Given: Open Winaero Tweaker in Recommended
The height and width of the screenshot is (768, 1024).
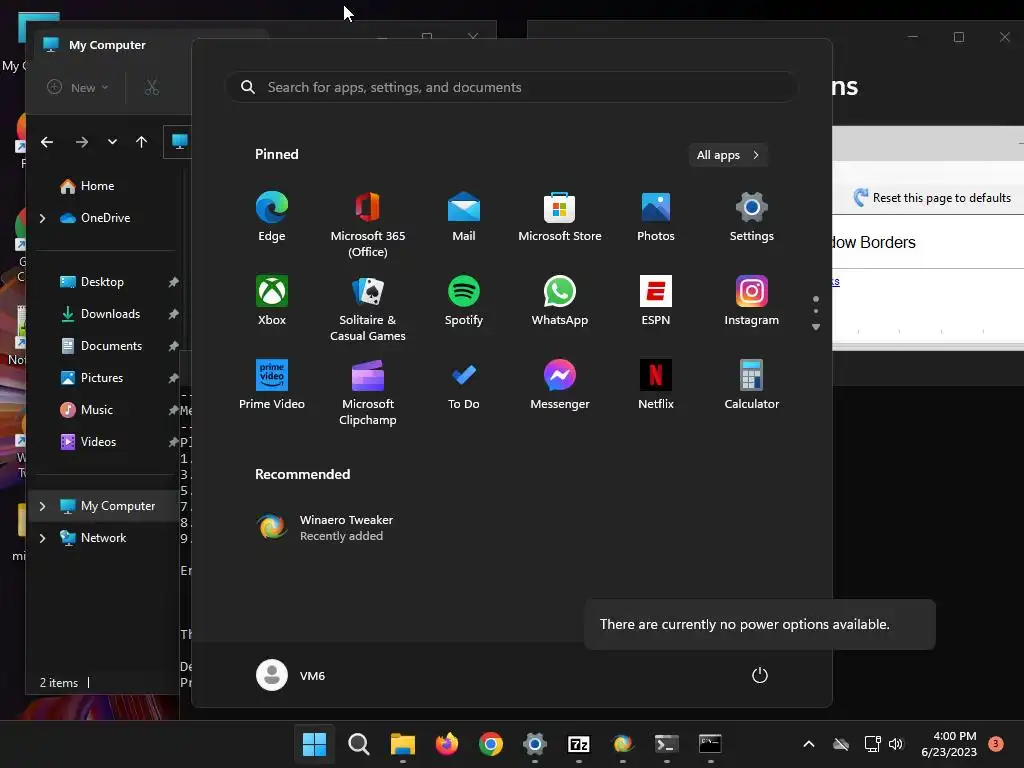Looking at the screenshot, I should (x=327, y=528).
